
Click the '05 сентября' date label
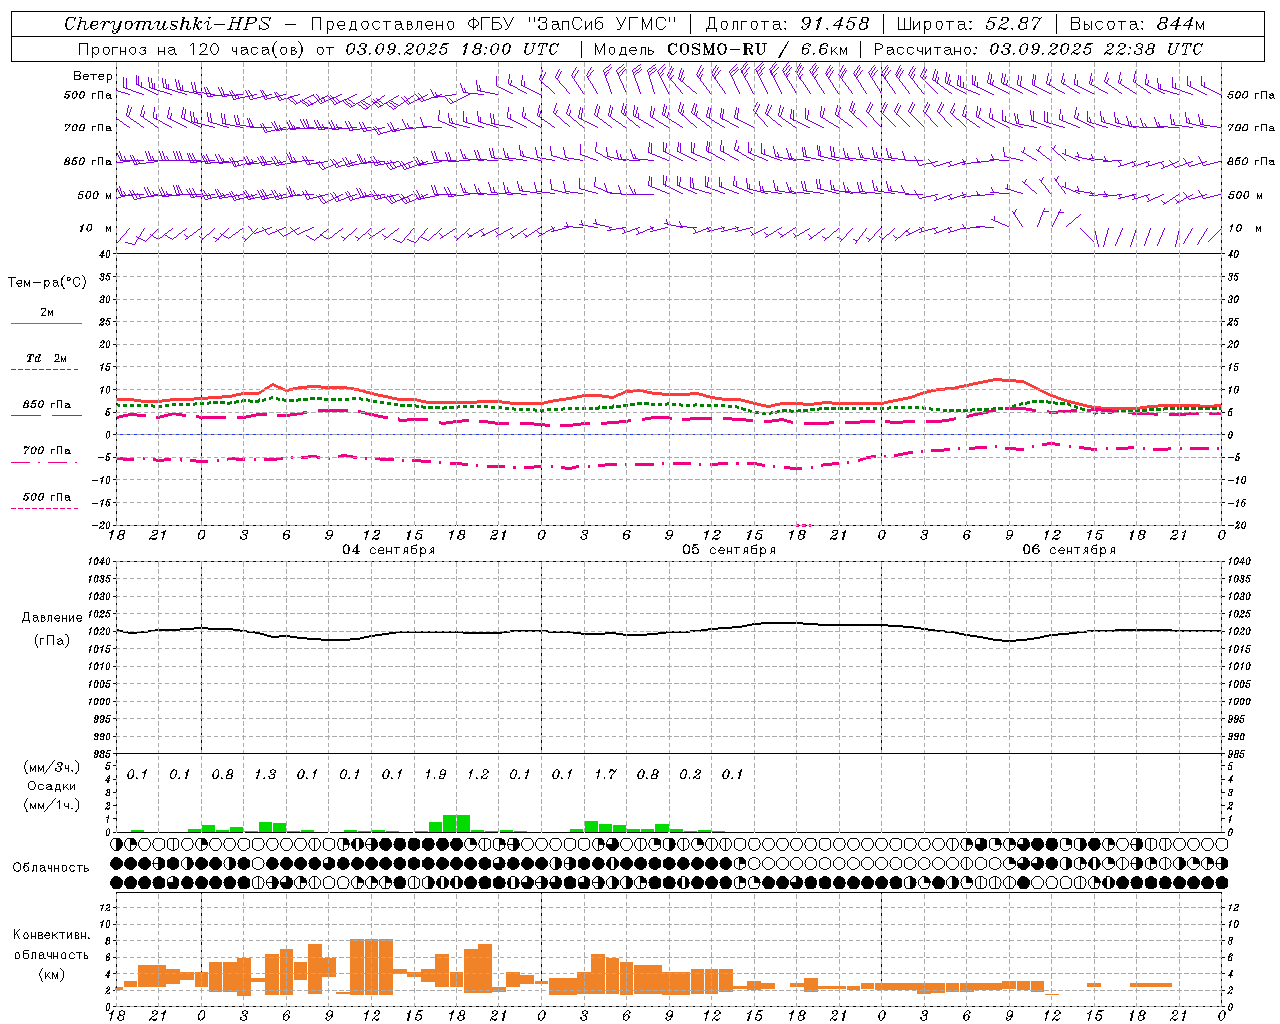729,550
